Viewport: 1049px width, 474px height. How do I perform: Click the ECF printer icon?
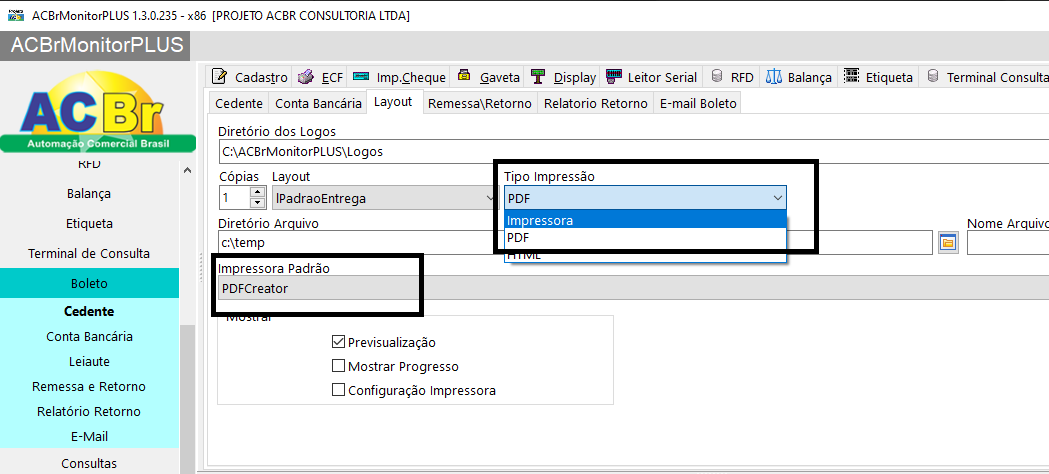(305, 76)
